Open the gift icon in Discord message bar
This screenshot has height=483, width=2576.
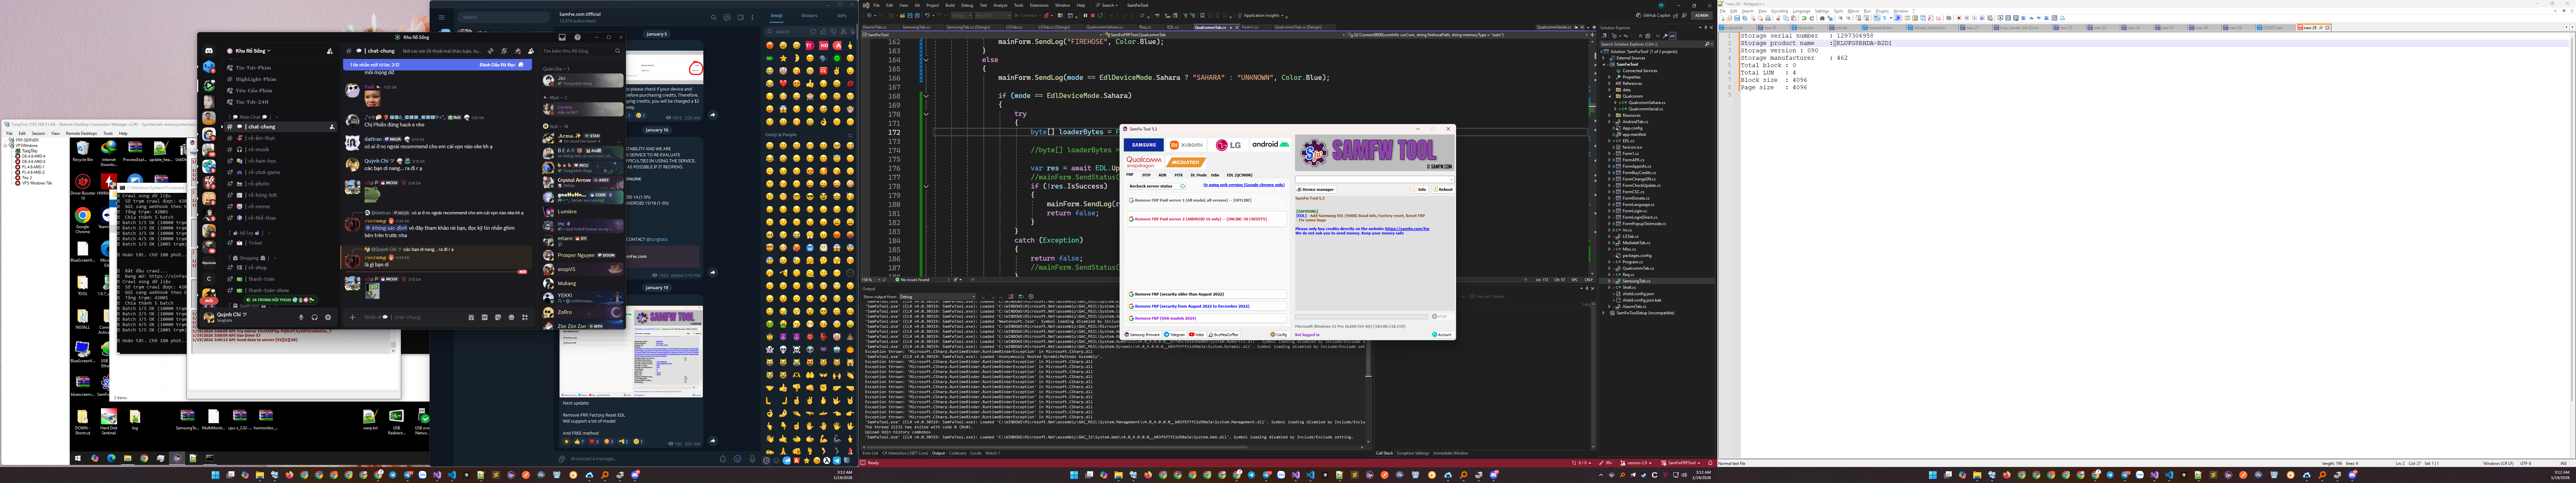click(471, 317)
